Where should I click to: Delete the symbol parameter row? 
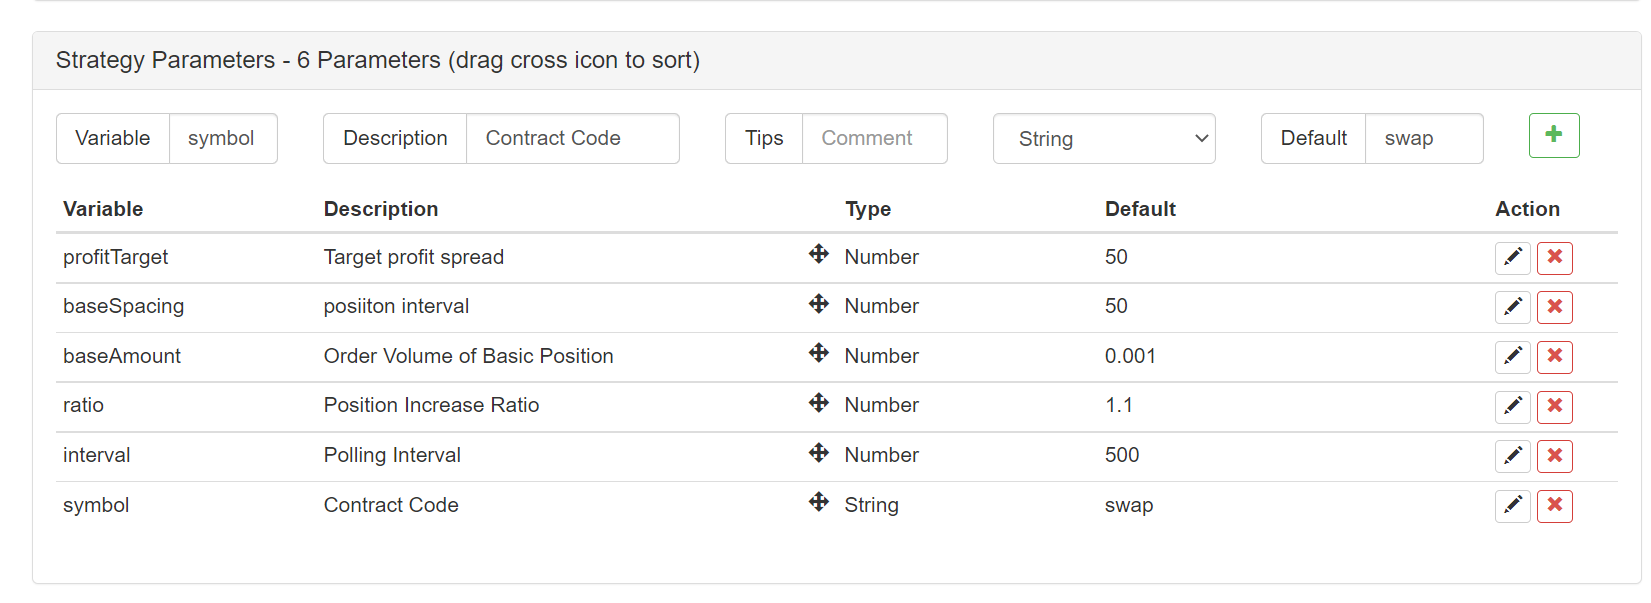[x=1554, y=506]
